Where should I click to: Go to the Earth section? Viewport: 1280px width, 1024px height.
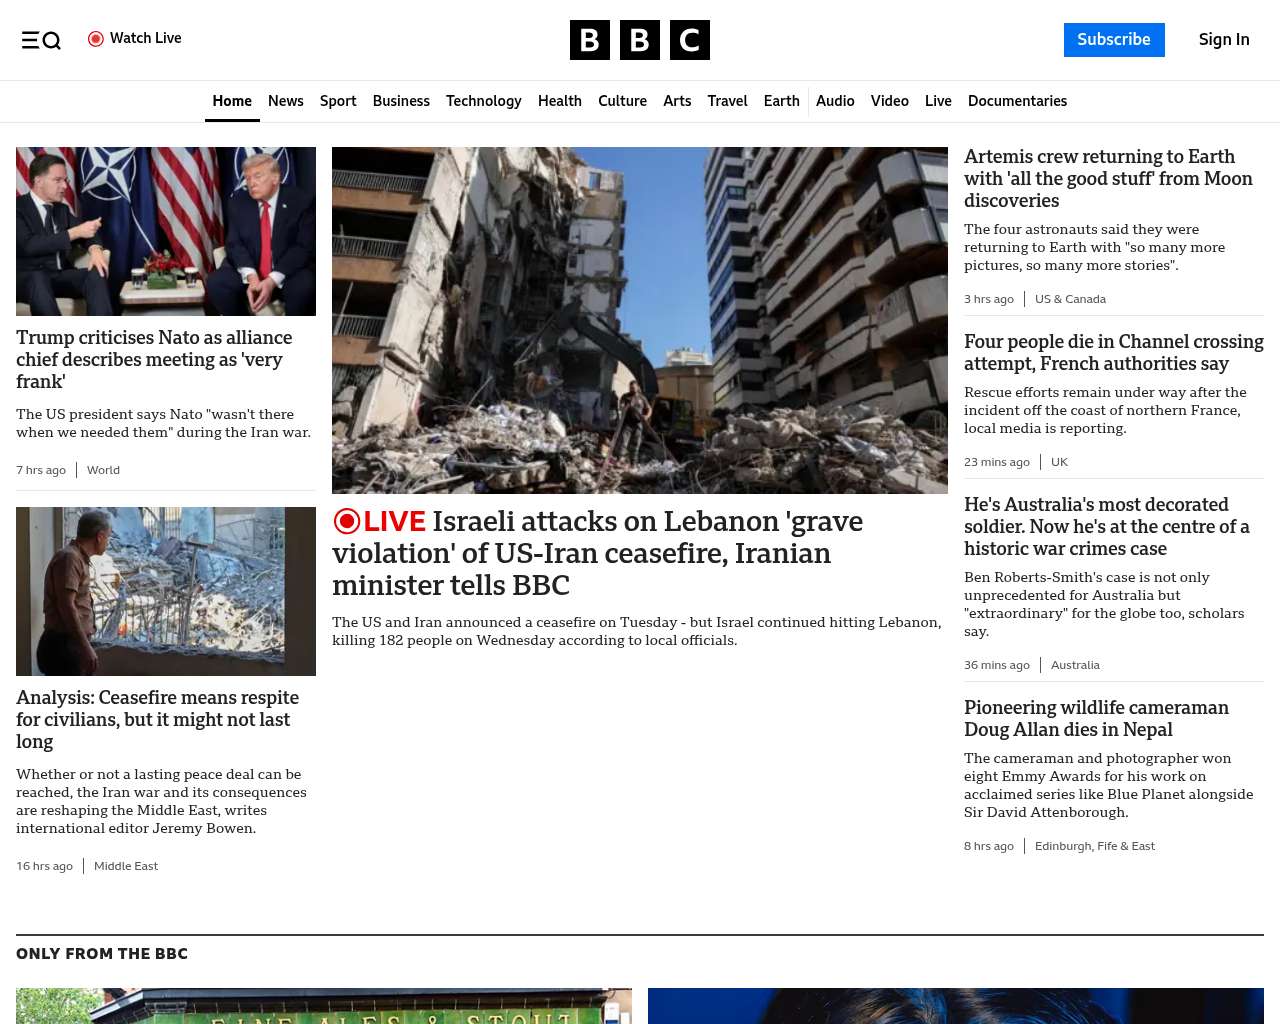coord(782,101)
